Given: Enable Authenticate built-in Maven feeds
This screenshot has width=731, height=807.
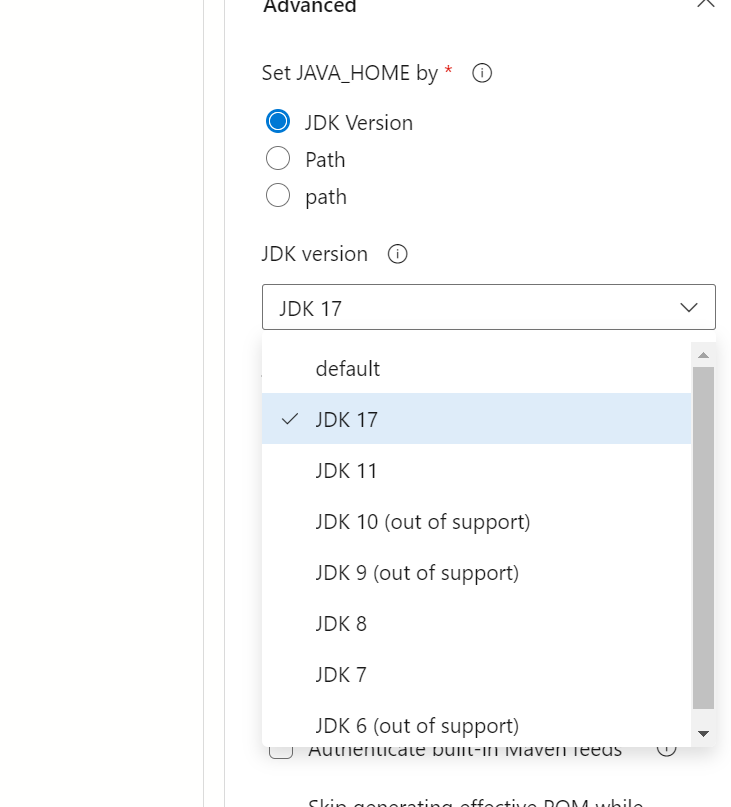Looking at the screenshot, I should point(281,748).
